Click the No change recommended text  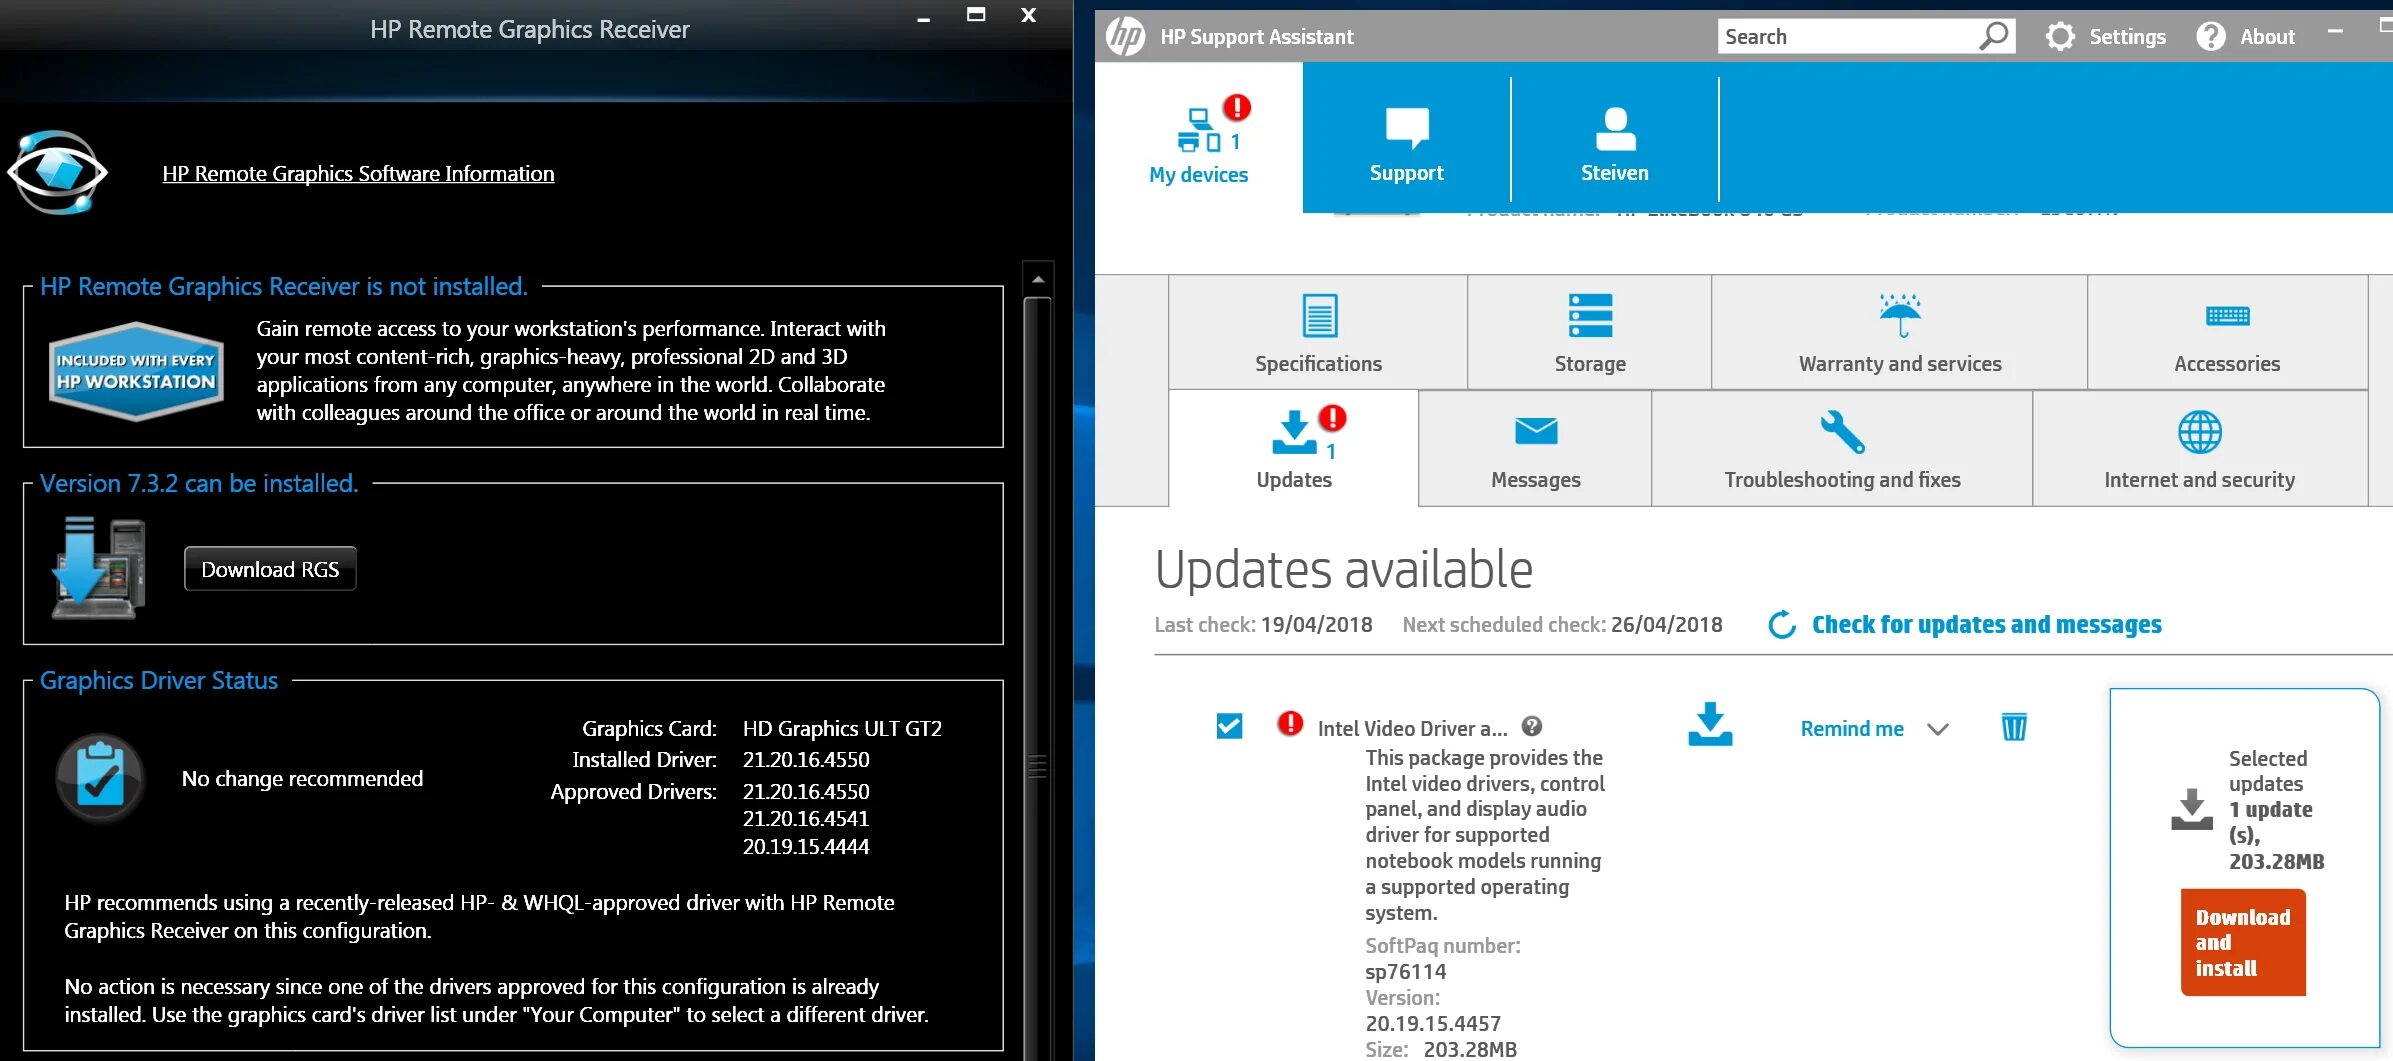tap(302, 779)
